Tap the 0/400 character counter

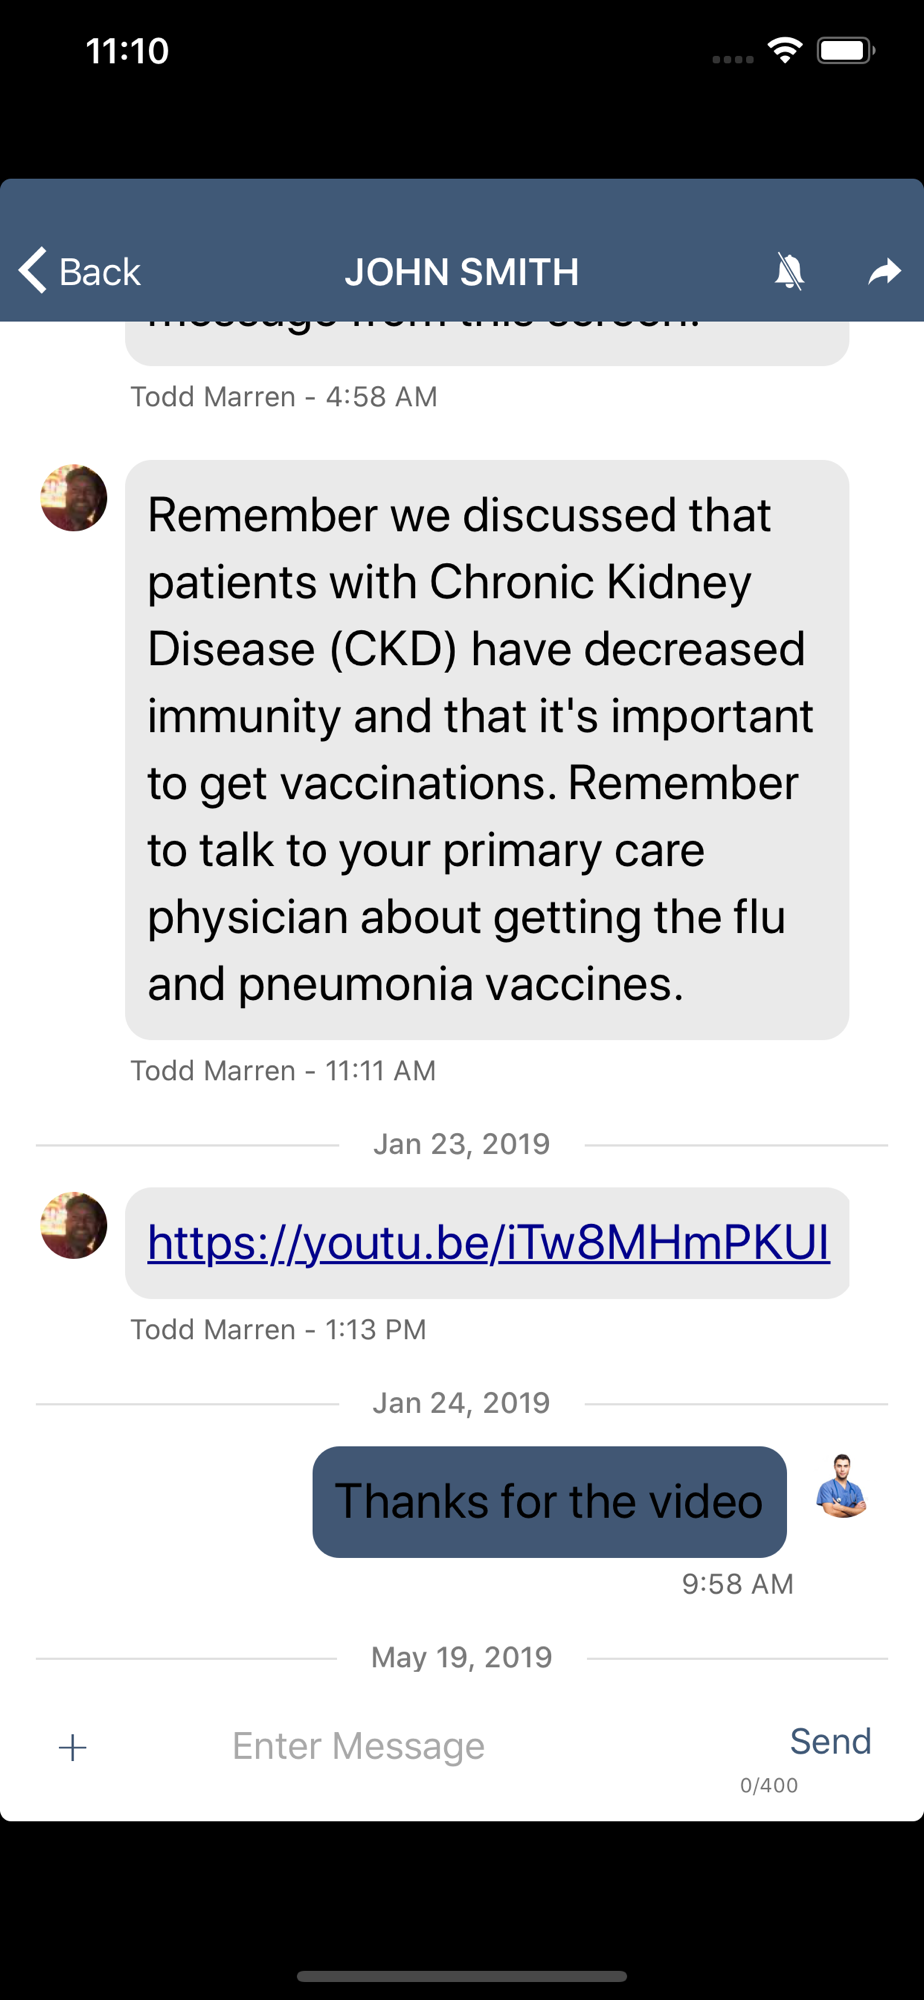pyautogui.click(x=768, y=1785)
